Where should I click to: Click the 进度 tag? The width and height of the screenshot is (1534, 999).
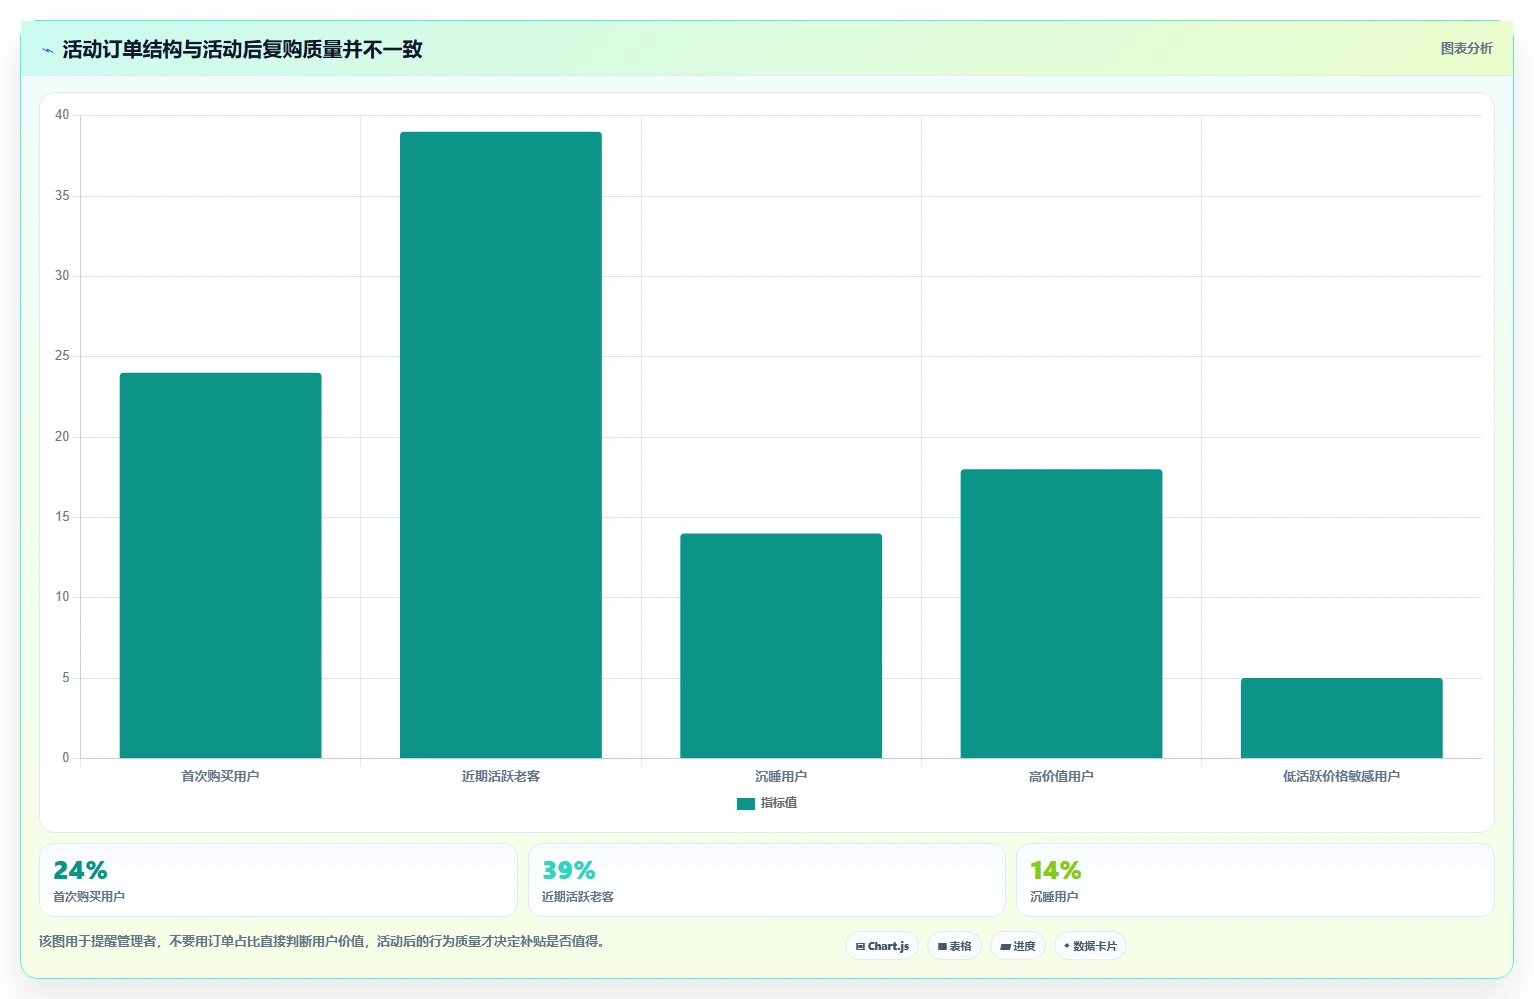click(1017, 946)
